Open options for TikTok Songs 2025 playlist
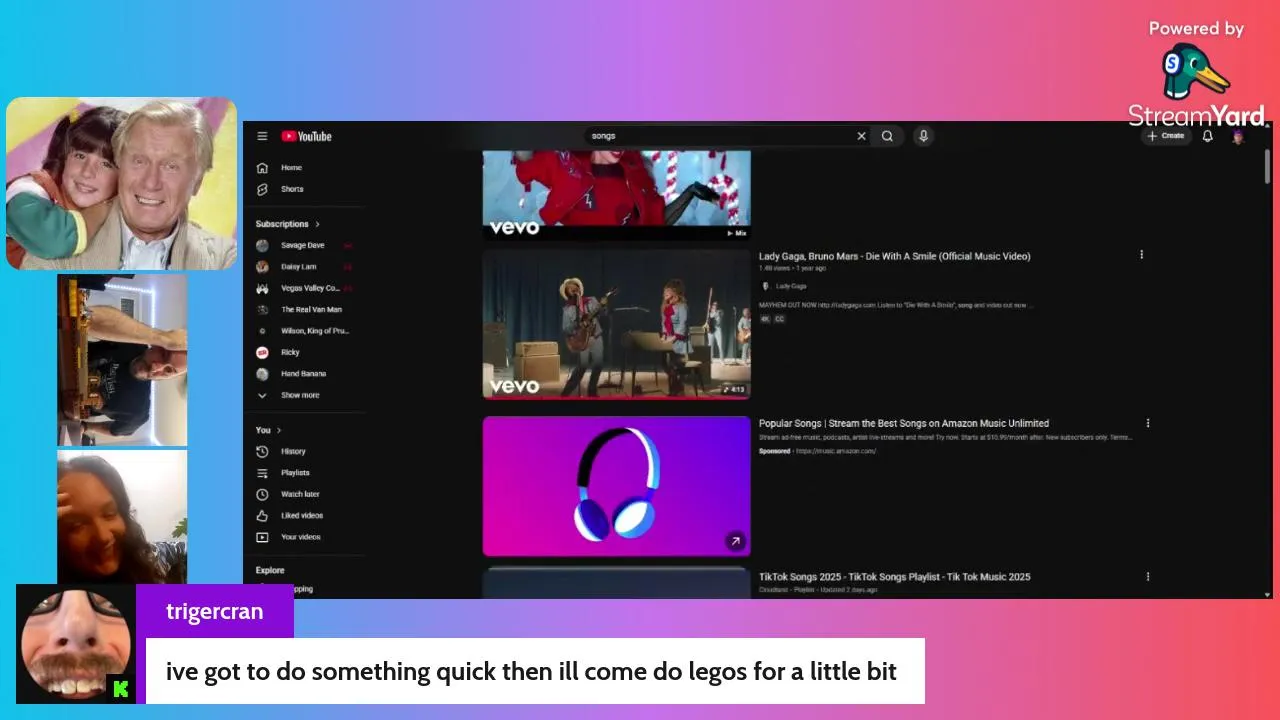This screenshot has height=720, width=1280. pos(1147,576)
